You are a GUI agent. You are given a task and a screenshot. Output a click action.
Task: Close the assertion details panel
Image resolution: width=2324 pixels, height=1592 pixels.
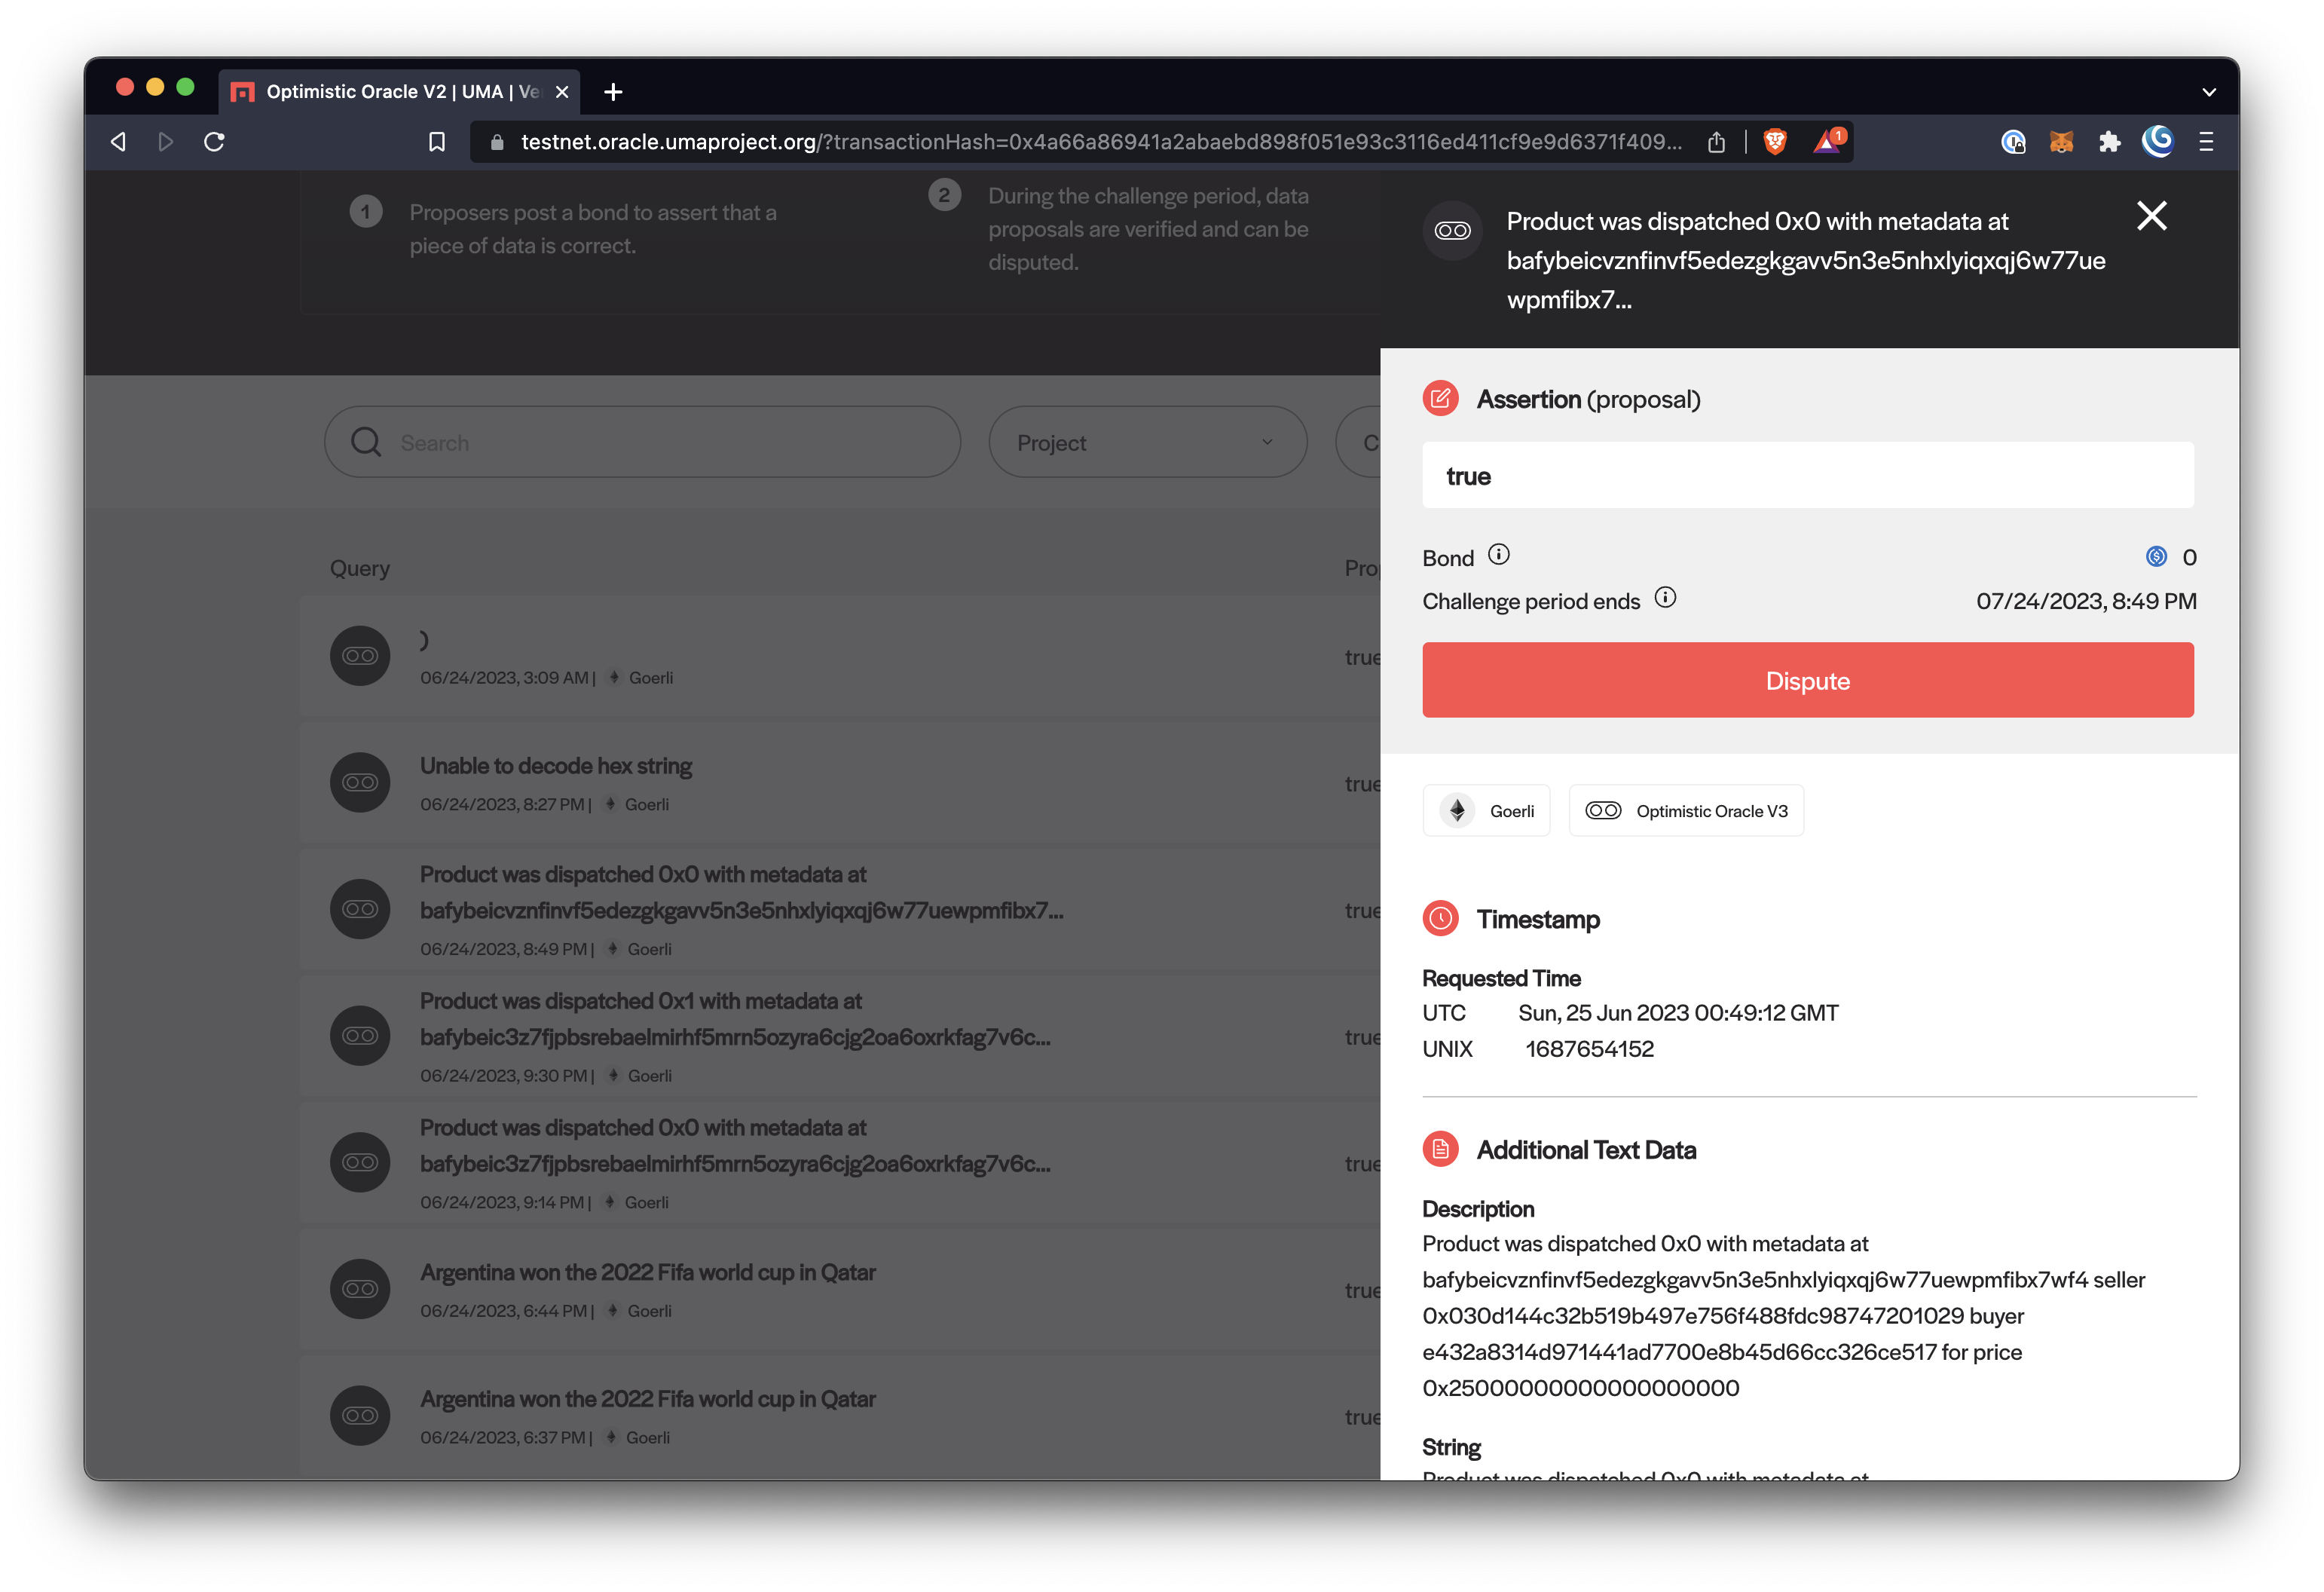click(2151, 216)
